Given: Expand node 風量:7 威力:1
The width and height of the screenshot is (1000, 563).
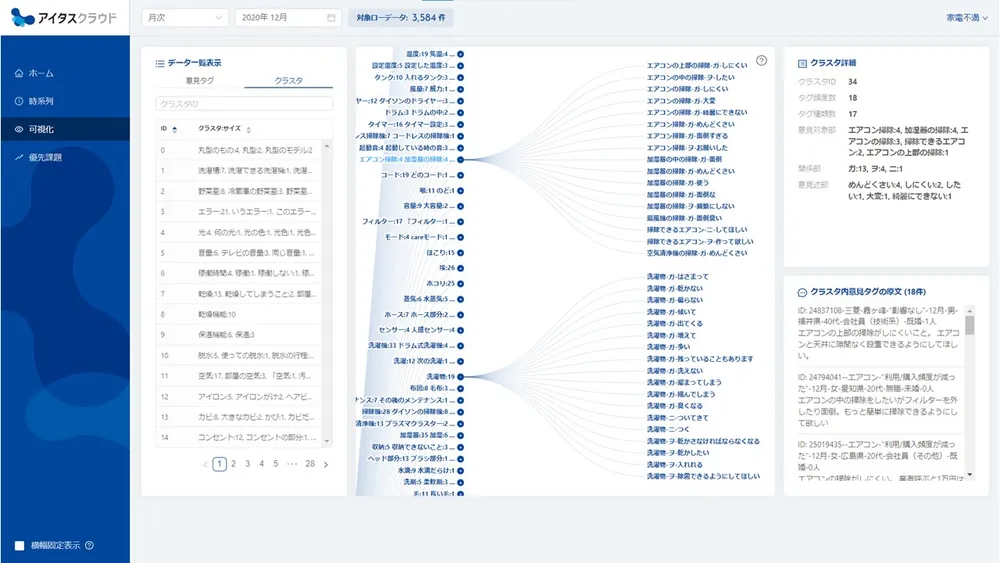Looking at the screenshot, I should click(460, 89).
